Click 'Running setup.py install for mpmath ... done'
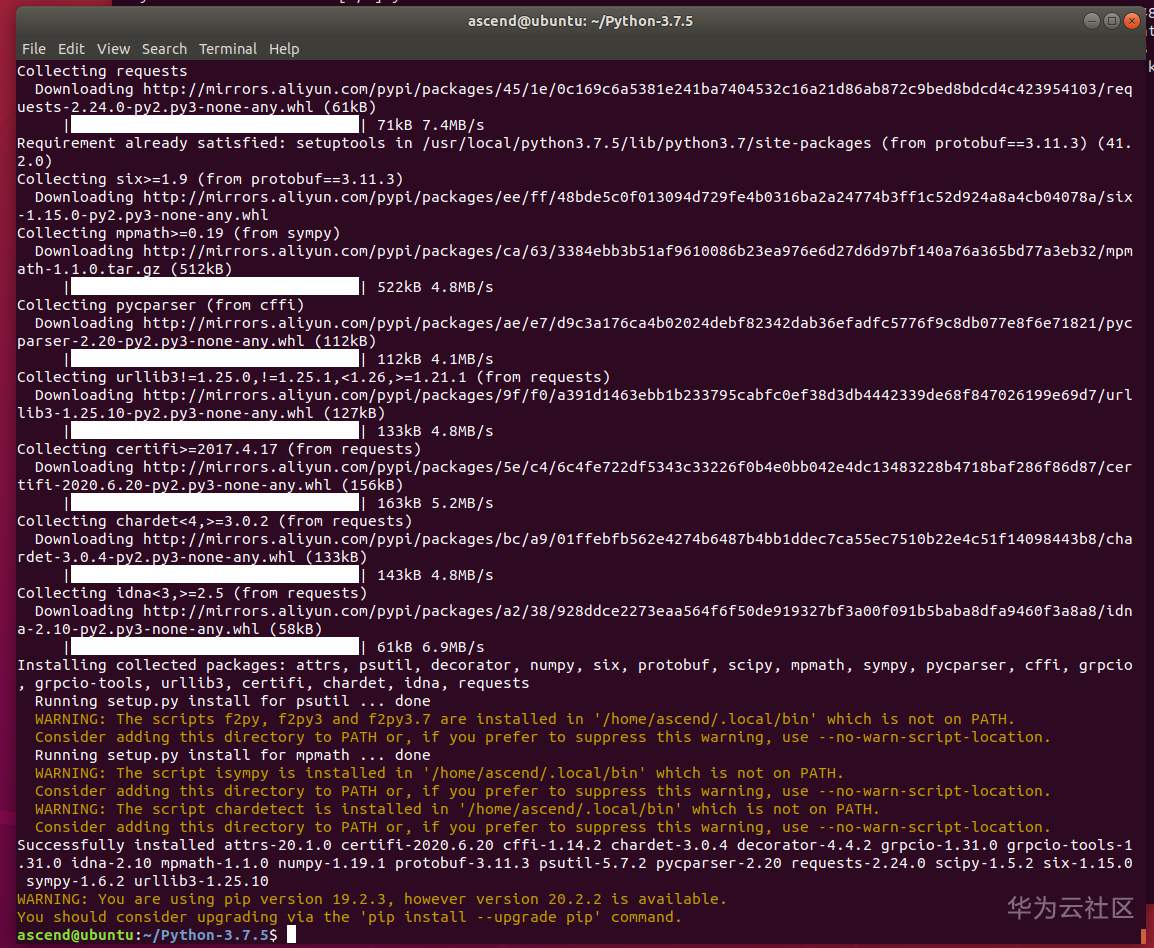Screen dimensions: 1154x948 tap(233, 755)
